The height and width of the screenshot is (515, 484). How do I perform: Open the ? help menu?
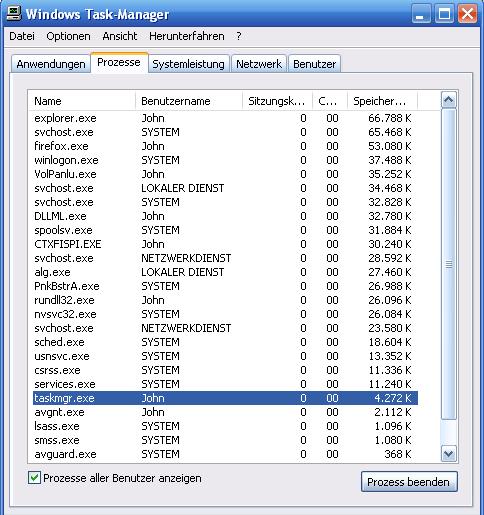[x=239, y=36]
